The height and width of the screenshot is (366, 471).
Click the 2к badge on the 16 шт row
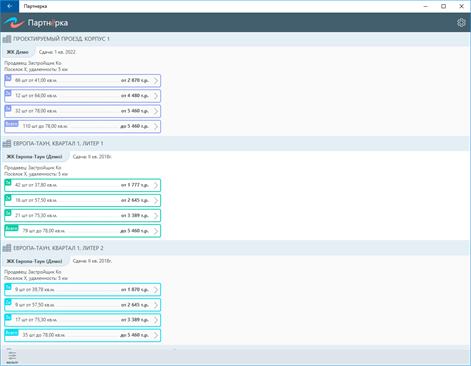click(x=8, y=198)
